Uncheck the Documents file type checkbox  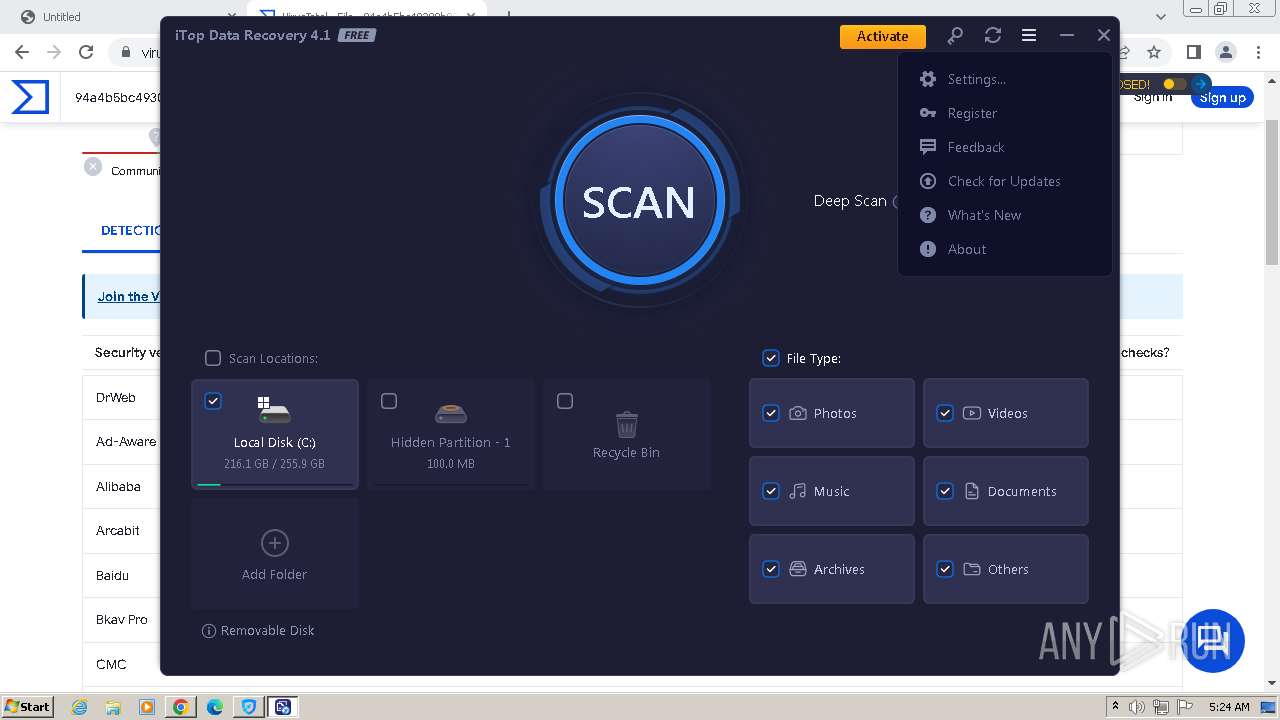[x=945, y=491]
